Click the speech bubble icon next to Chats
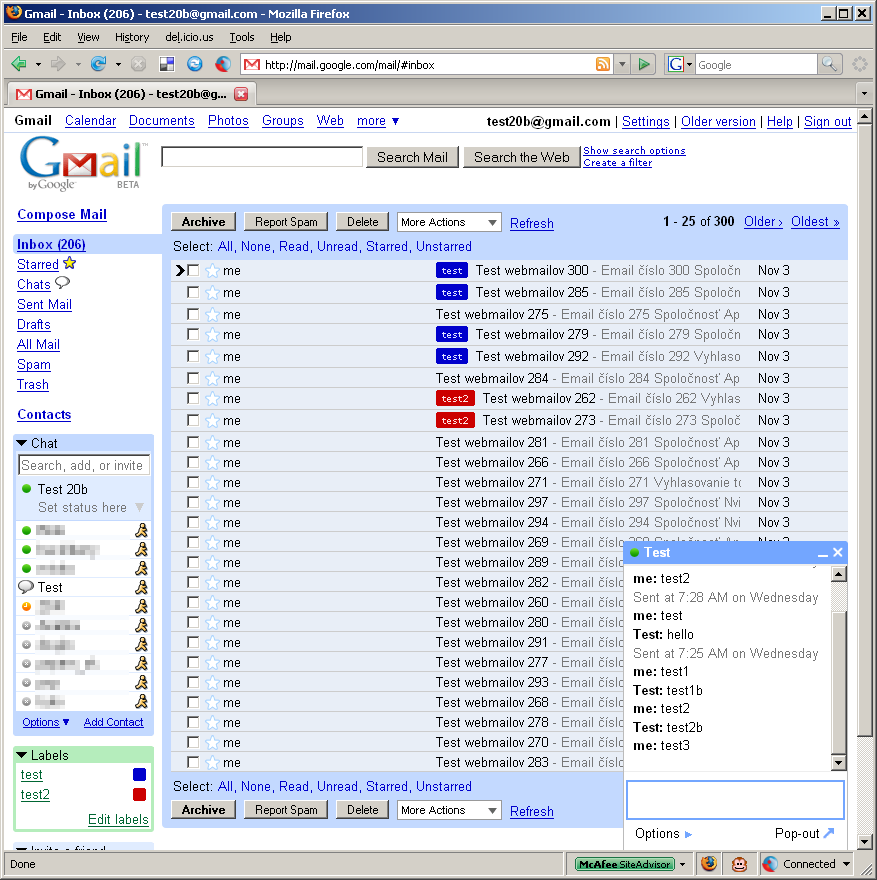The image size is (877, 880). 62,283
